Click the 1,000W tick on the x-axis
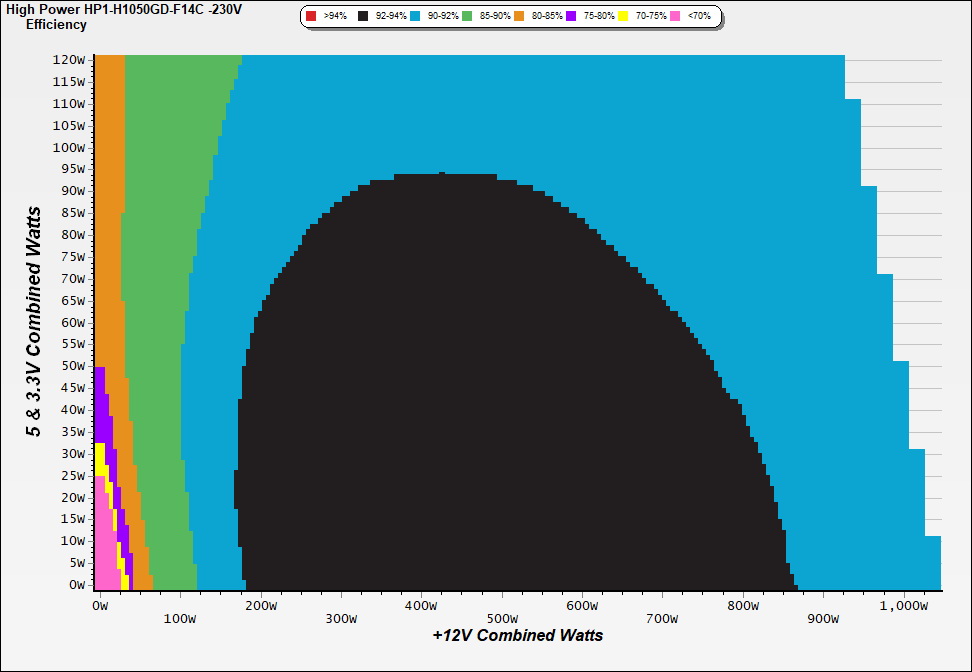The image size is (972, 672). (x=903, y=605)
